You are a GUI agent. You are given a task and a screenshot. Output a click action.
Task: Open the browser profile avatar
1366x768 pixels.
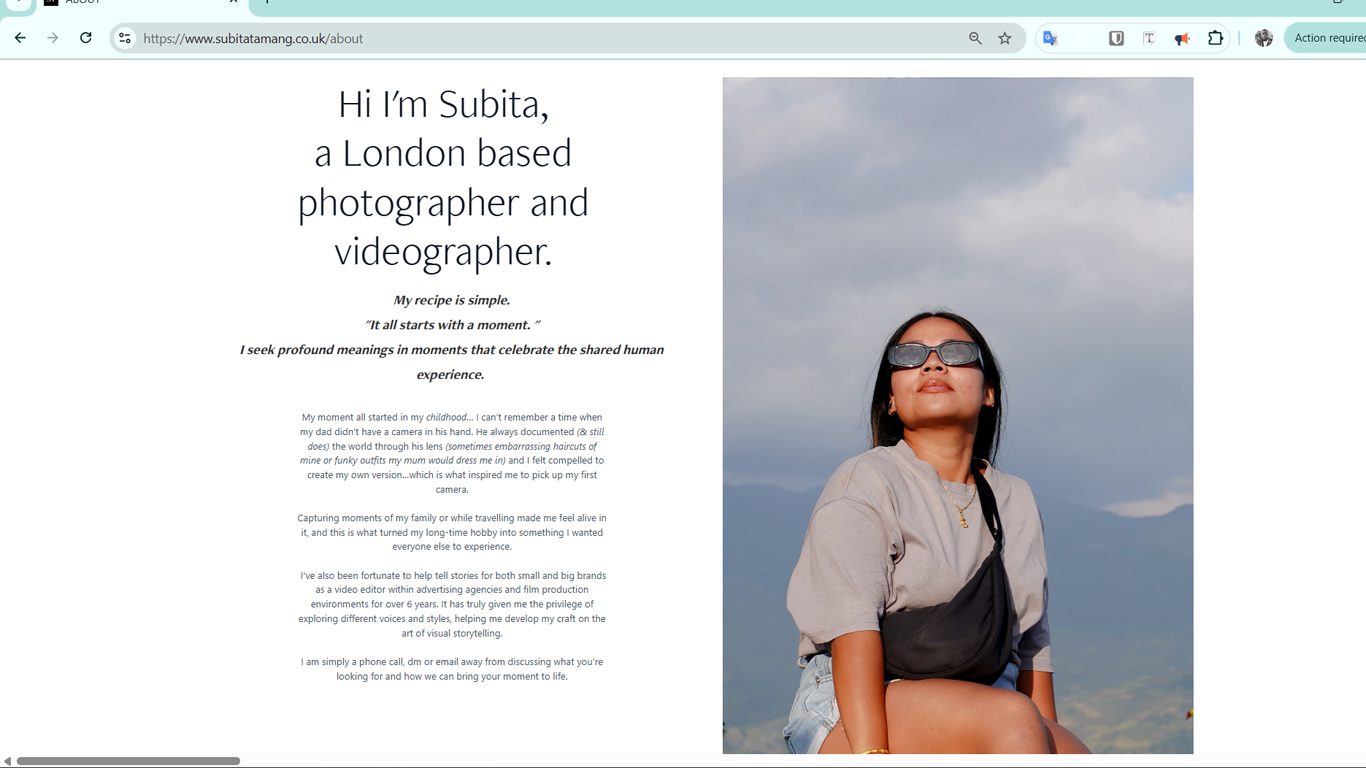(x=1264, y=38)
